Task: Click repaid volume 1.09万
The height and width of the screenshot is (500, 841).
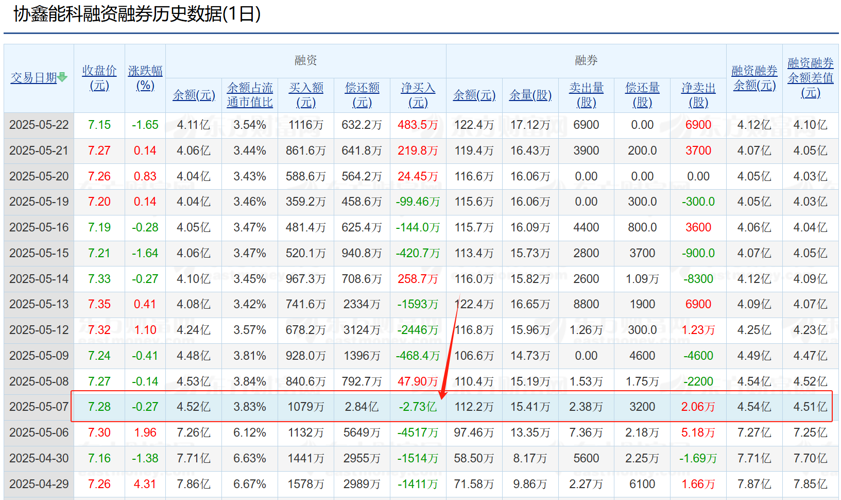Action: [x=642, y=279]
